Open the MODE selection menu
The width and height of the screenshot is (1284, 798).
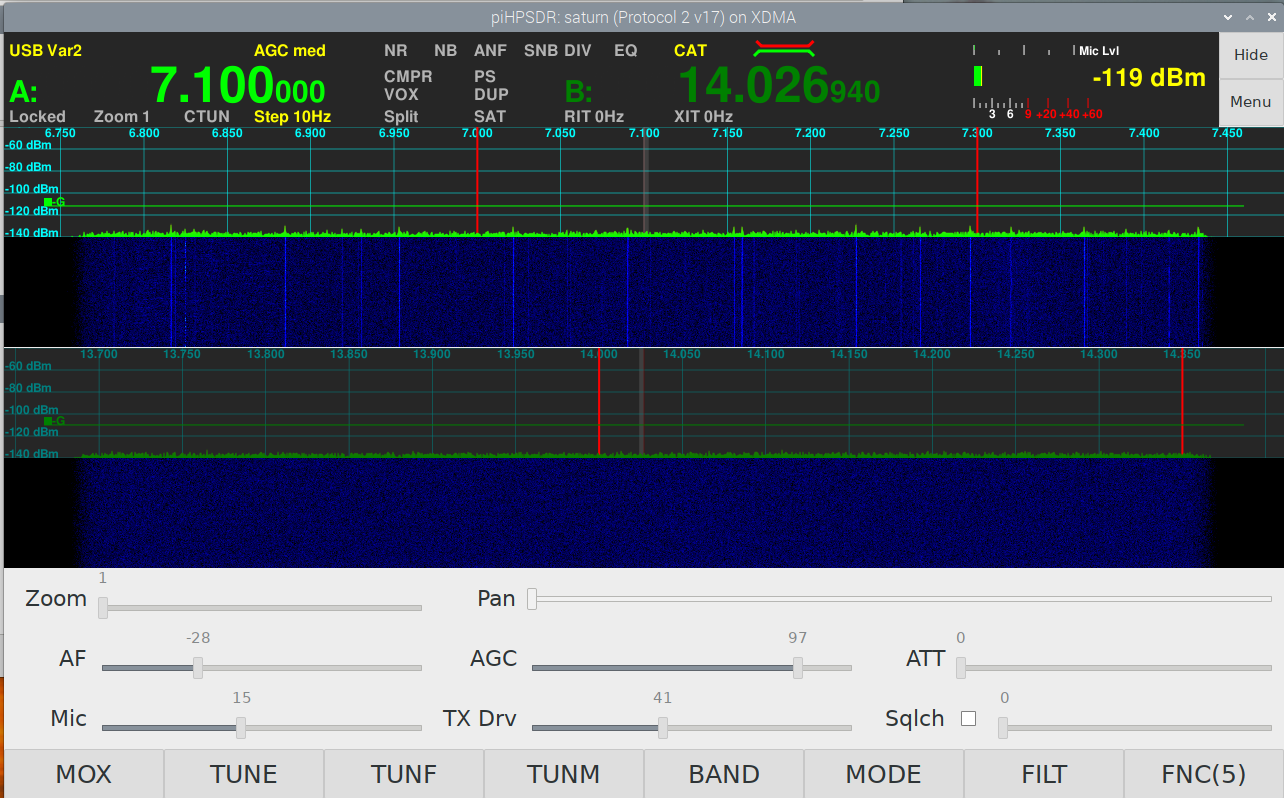[x=884, y=774]
